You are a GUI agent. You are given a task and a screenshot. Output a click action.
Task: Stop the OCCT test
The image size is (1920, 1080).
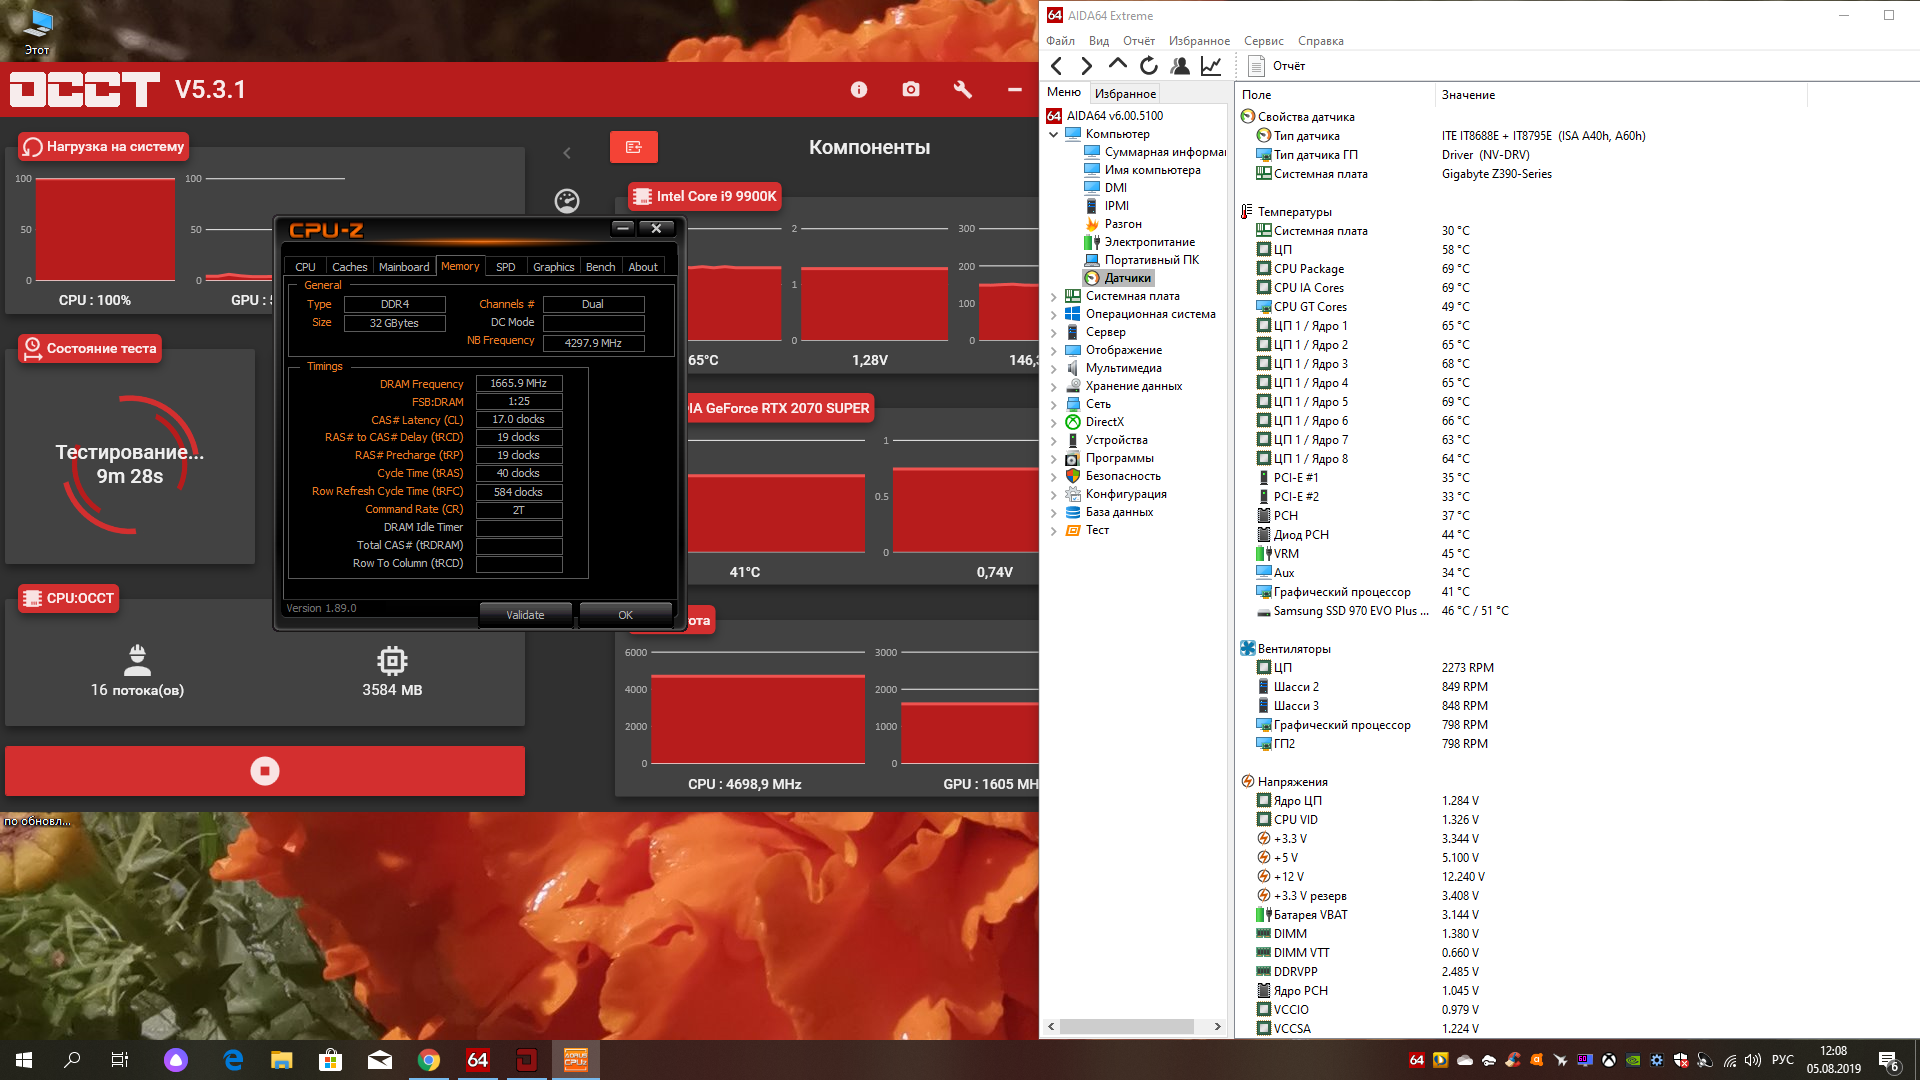pyautogui.click(x=264, y=771)
